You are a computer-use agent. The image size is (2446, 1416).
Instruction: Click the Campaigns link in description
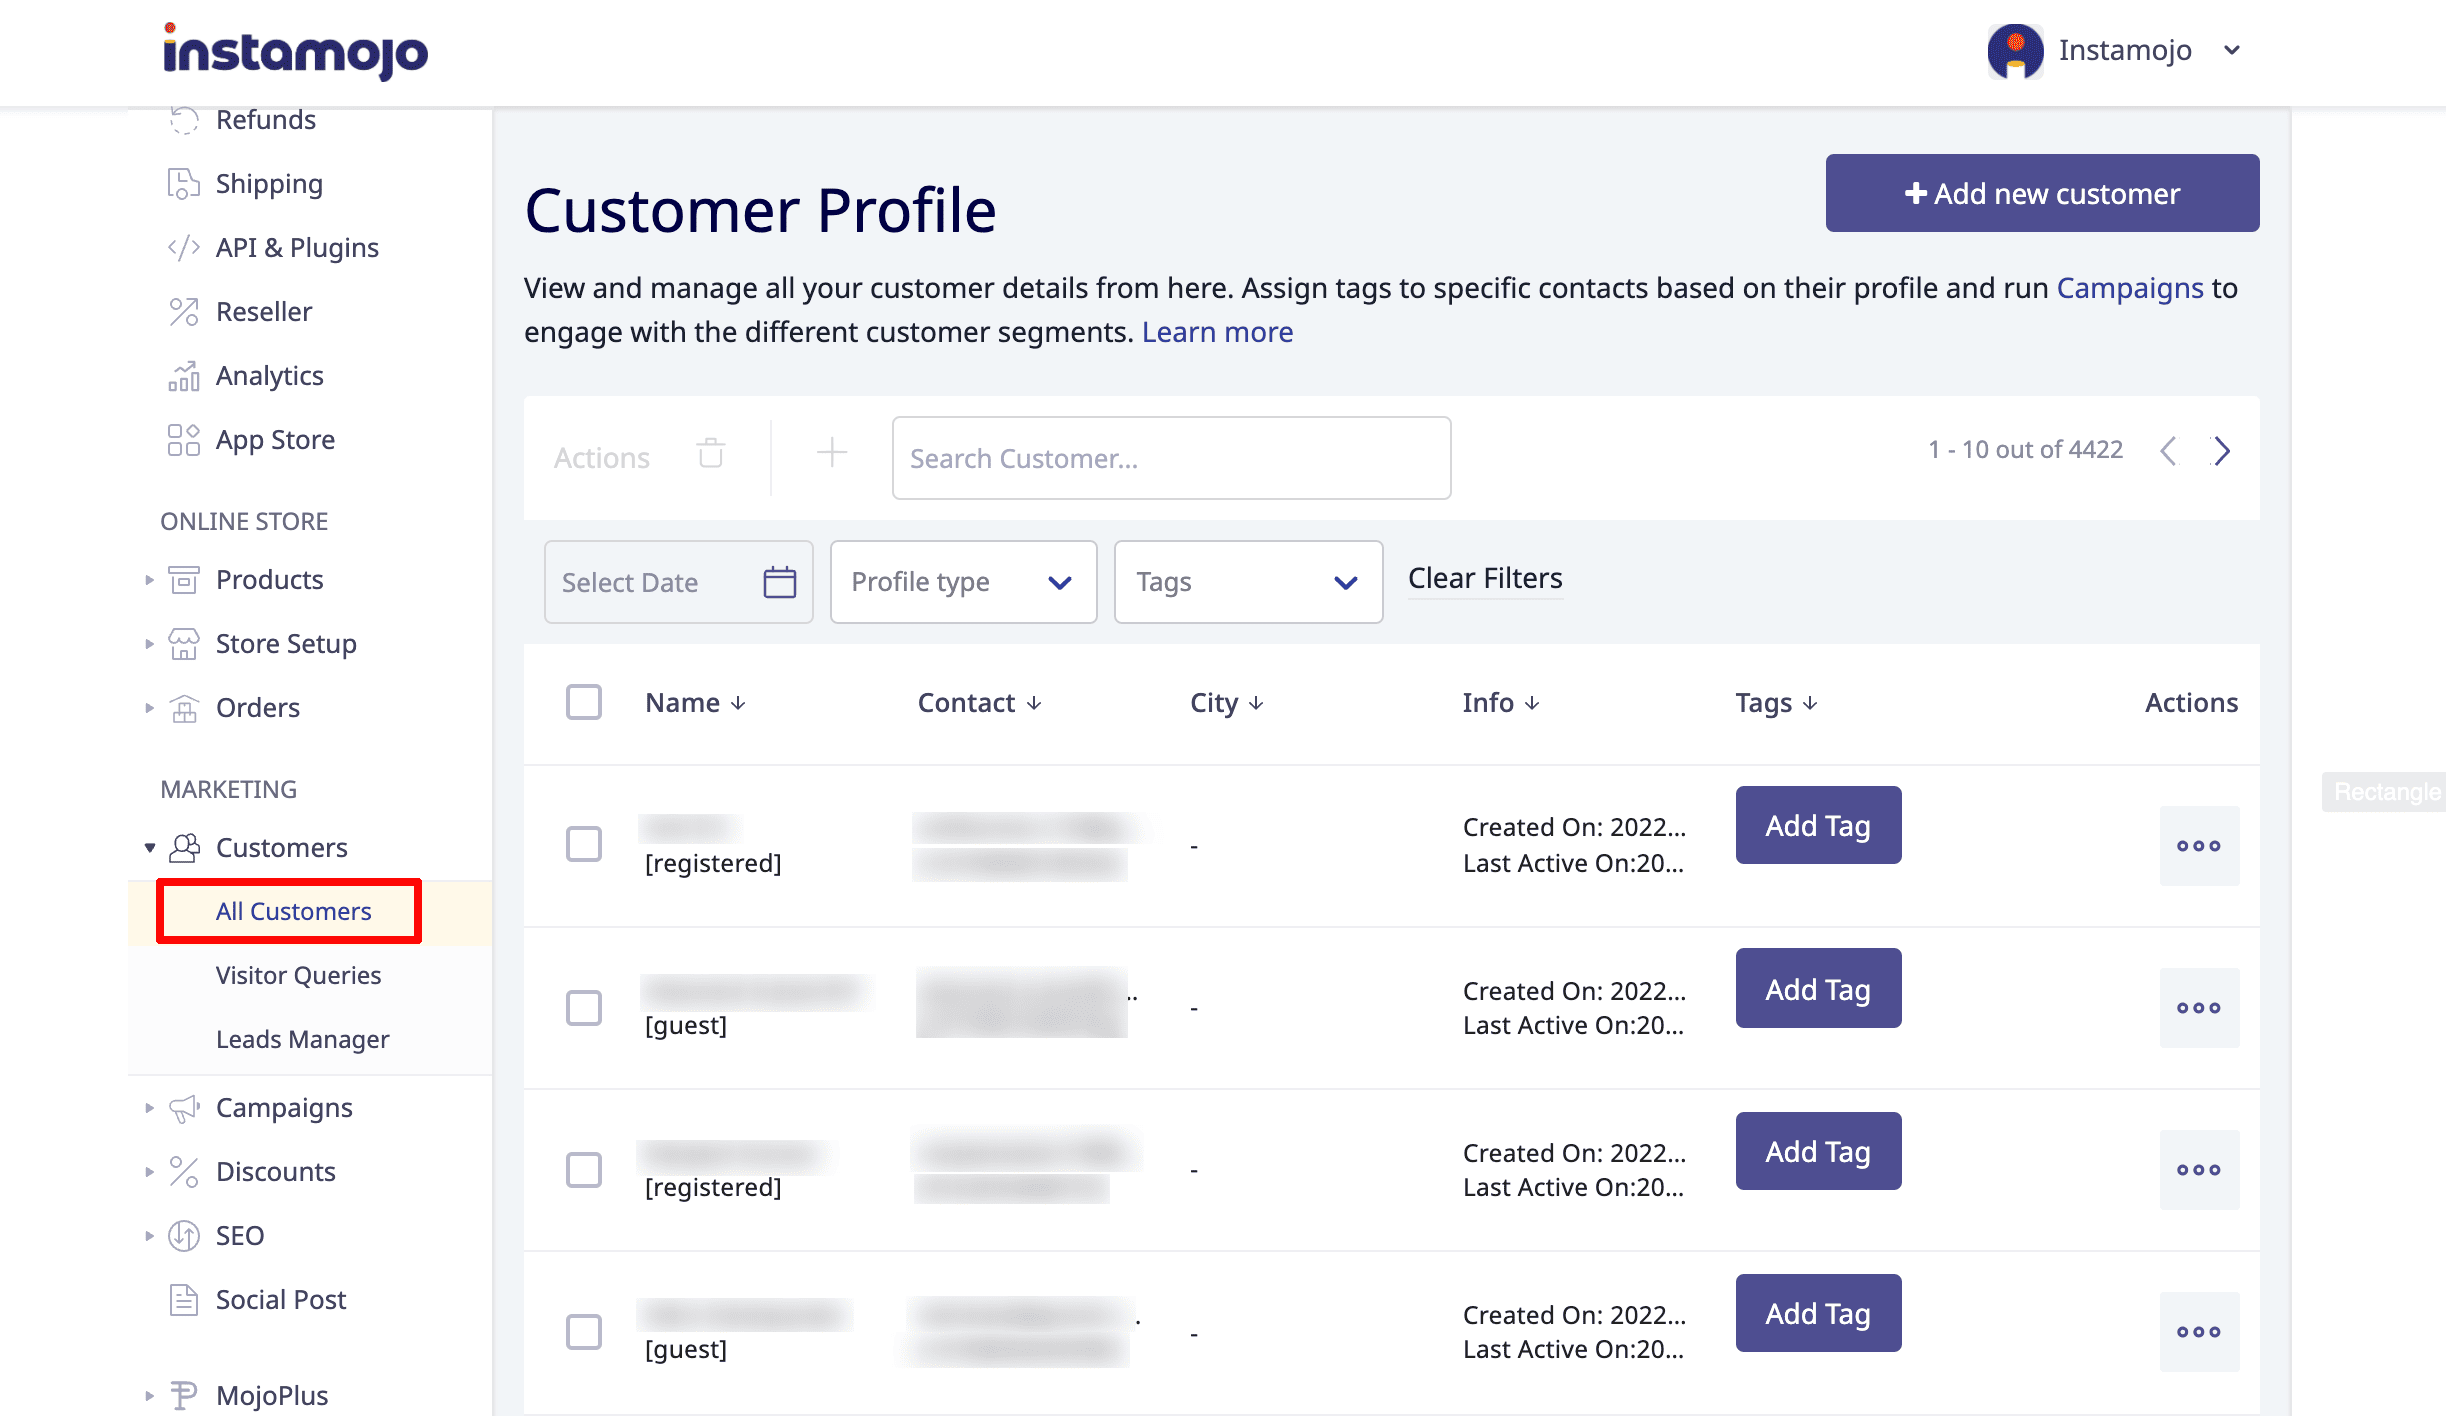(x=2130, y=288)
